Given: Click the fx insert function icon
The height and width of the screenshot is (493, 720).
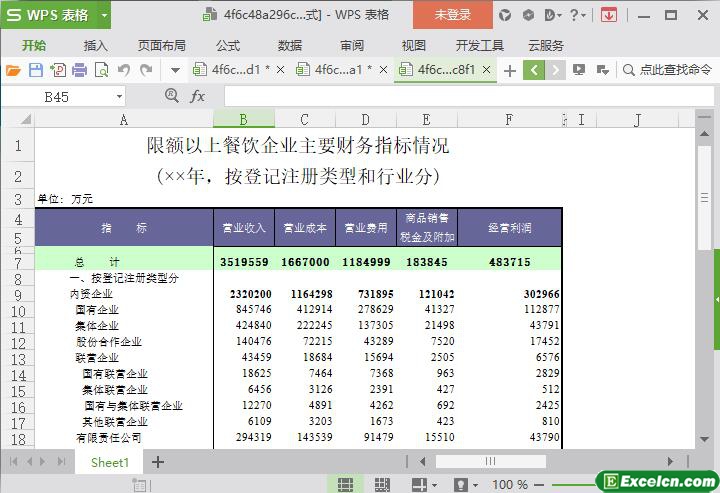Looking at the screenshot, I should [198, 96].
